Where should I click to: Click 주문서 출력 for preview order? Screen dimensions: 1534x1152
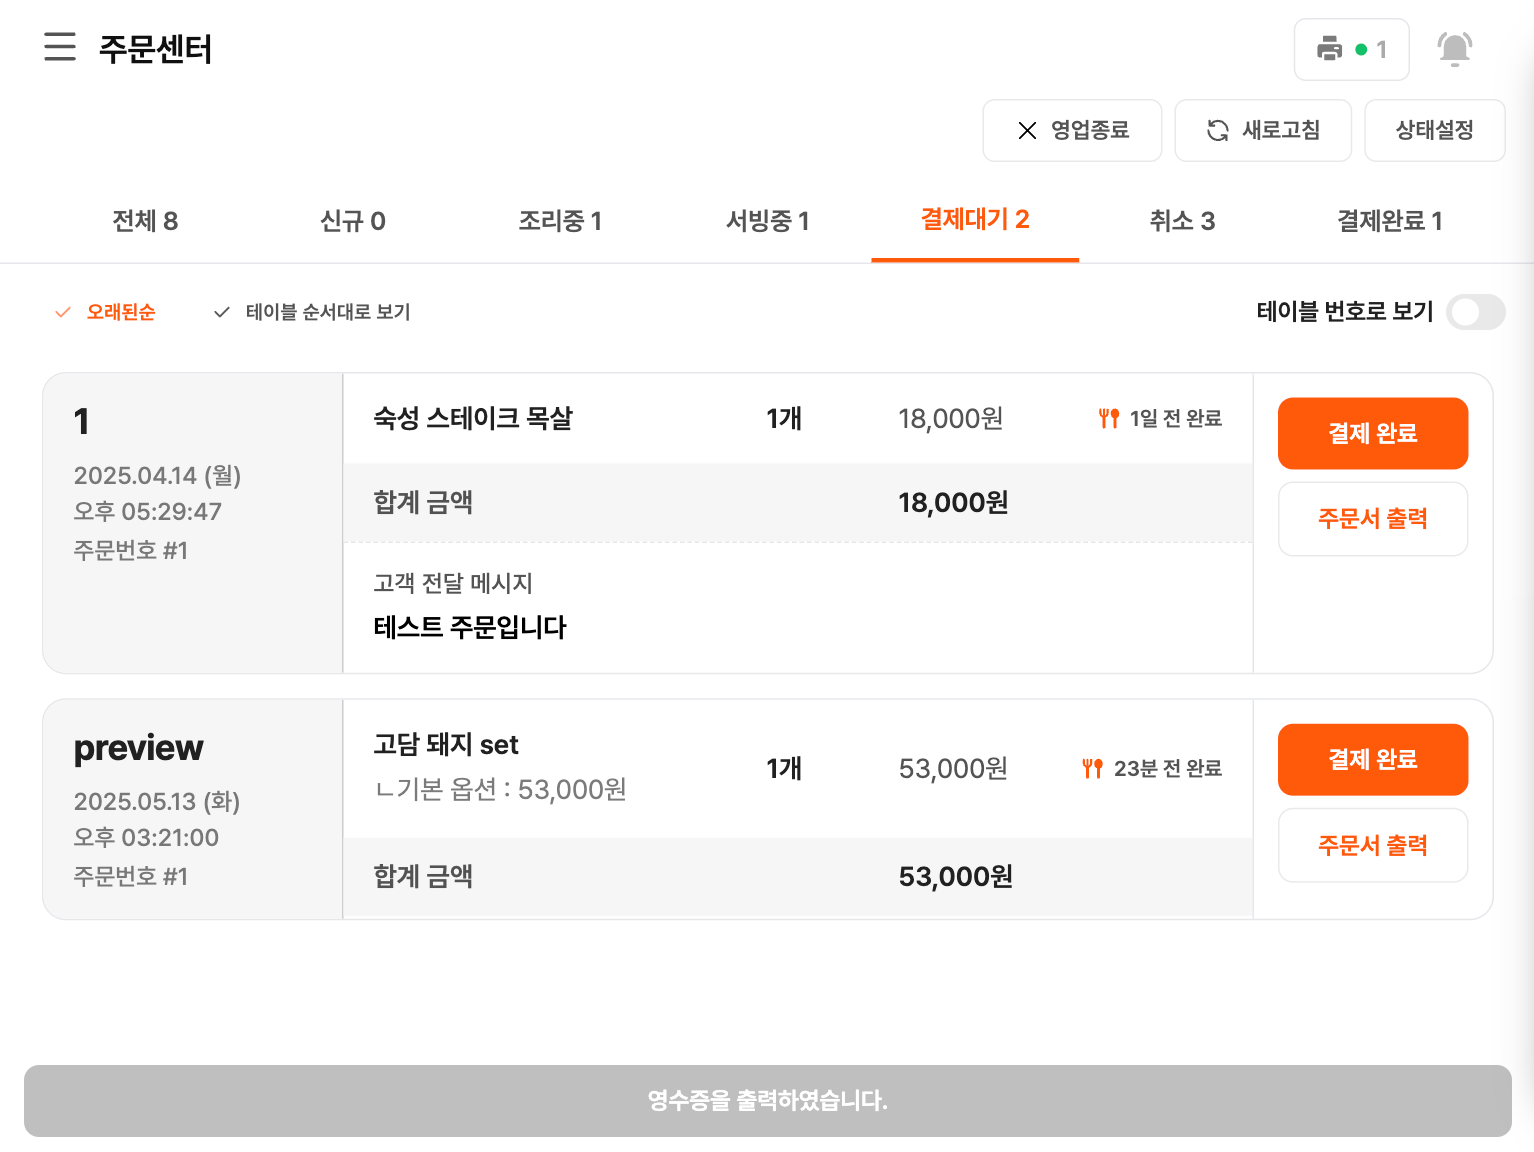(x=1373, y=845)
